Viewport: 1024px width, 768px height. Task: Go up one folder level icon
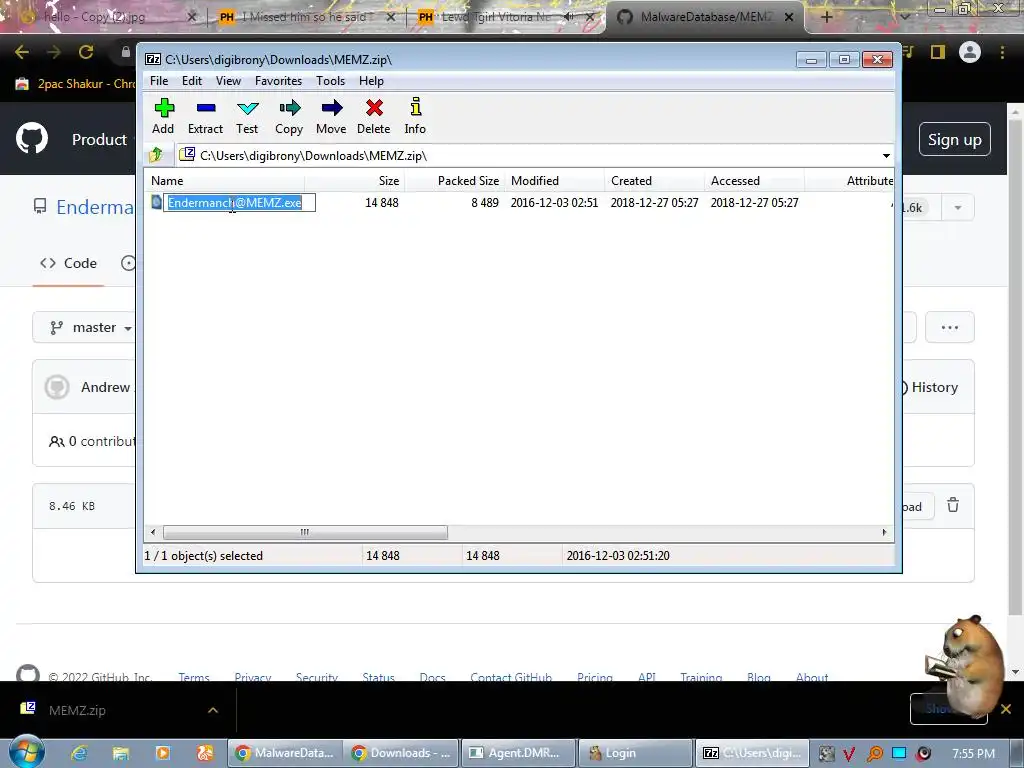click(x=156, y=155)
